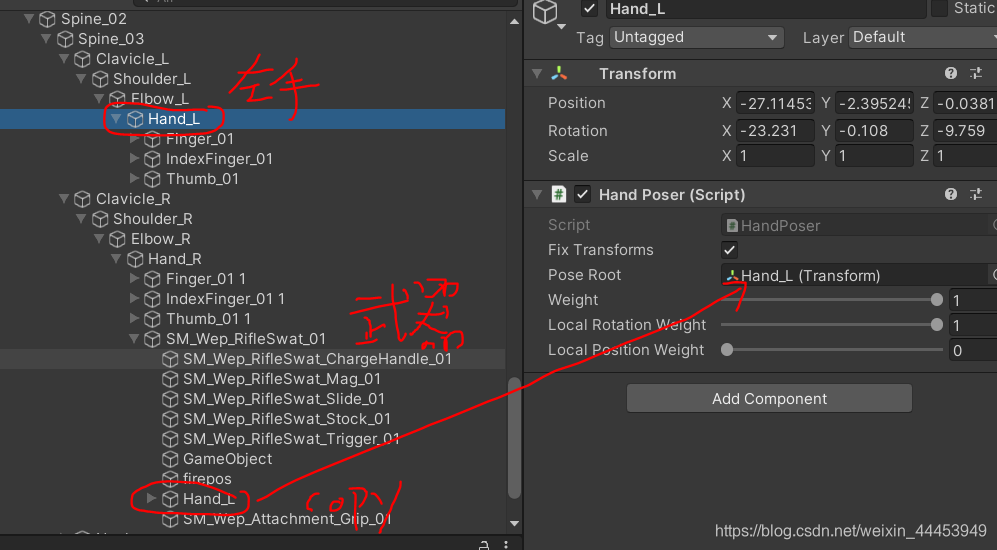Click the Hand_R cube icon

click(135, 259)
